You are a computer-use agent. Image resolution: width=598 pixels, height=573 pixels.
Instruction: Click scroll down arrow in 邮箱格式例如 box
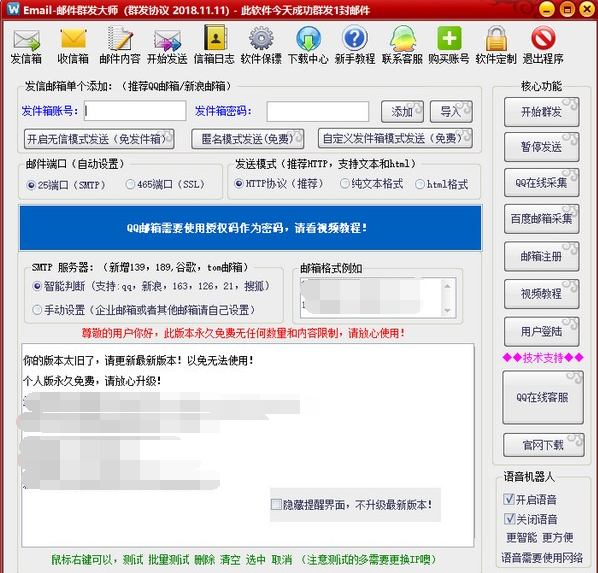pyautogui.click(x=447, y=310)
